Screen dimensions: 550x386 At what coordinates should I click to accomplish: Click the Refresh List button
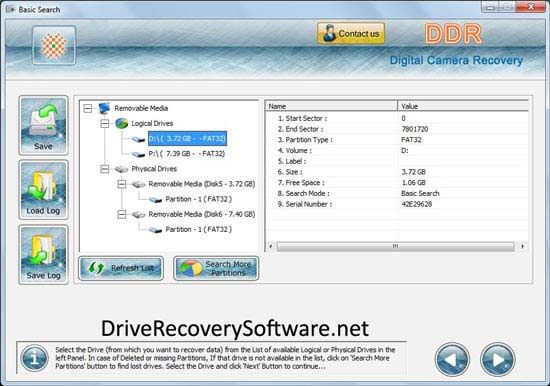pos(121,268)
